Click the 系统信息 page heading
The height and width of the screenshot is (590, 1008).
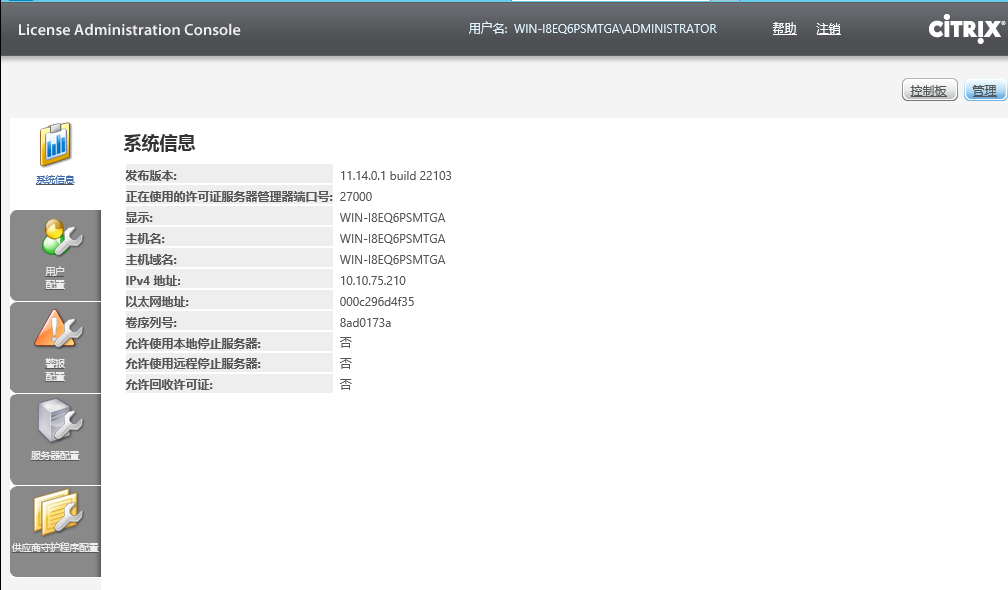click(159, 143)
